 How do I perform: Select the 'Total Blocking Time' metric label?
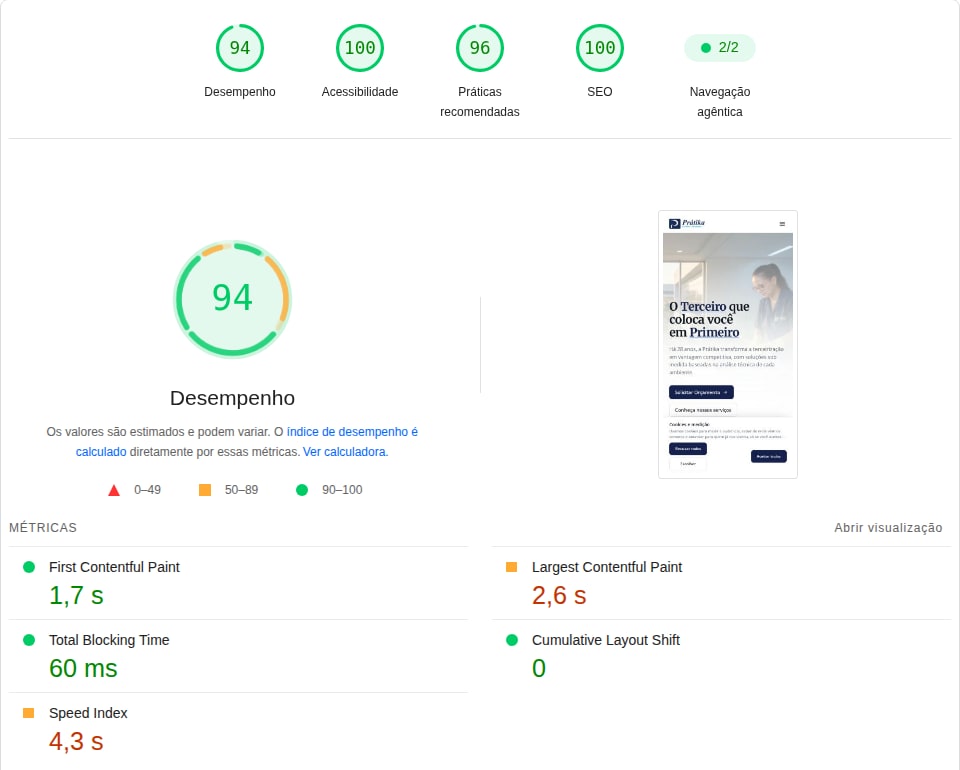[109, 640]
